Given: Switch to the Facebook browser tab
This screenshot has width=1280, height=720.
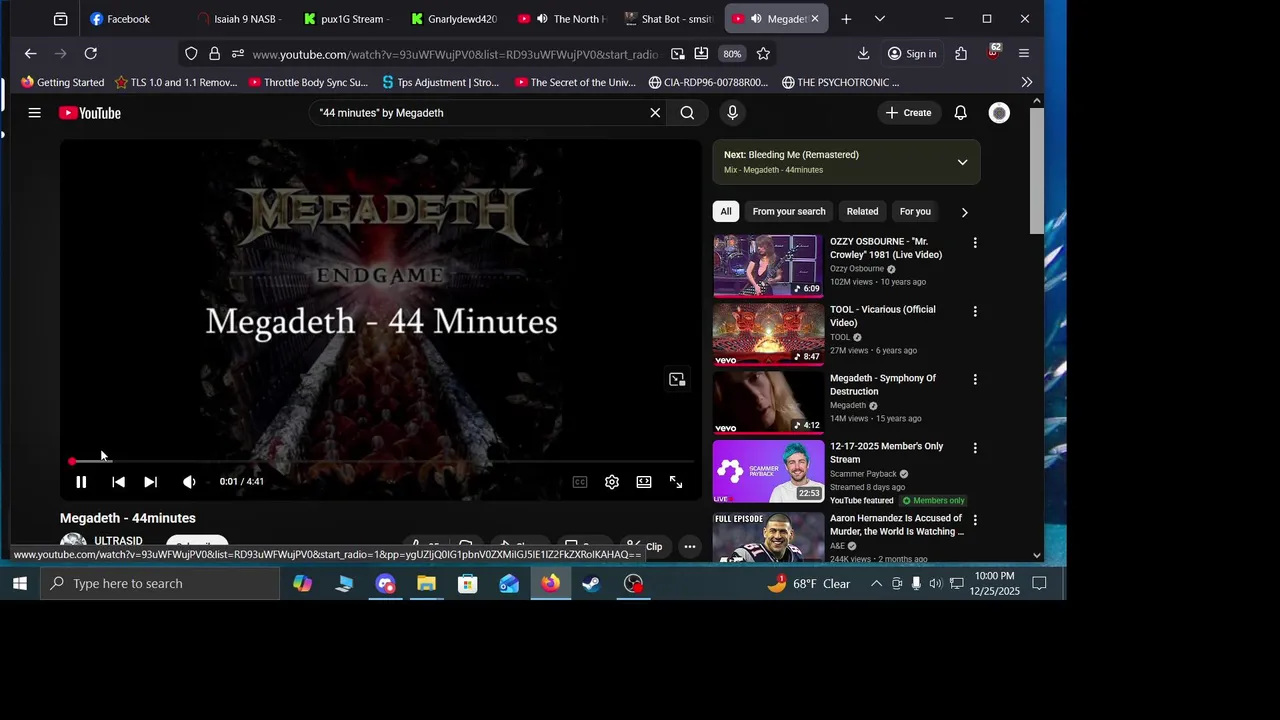Looking at the screenshot, I should [x=128, y=19].
